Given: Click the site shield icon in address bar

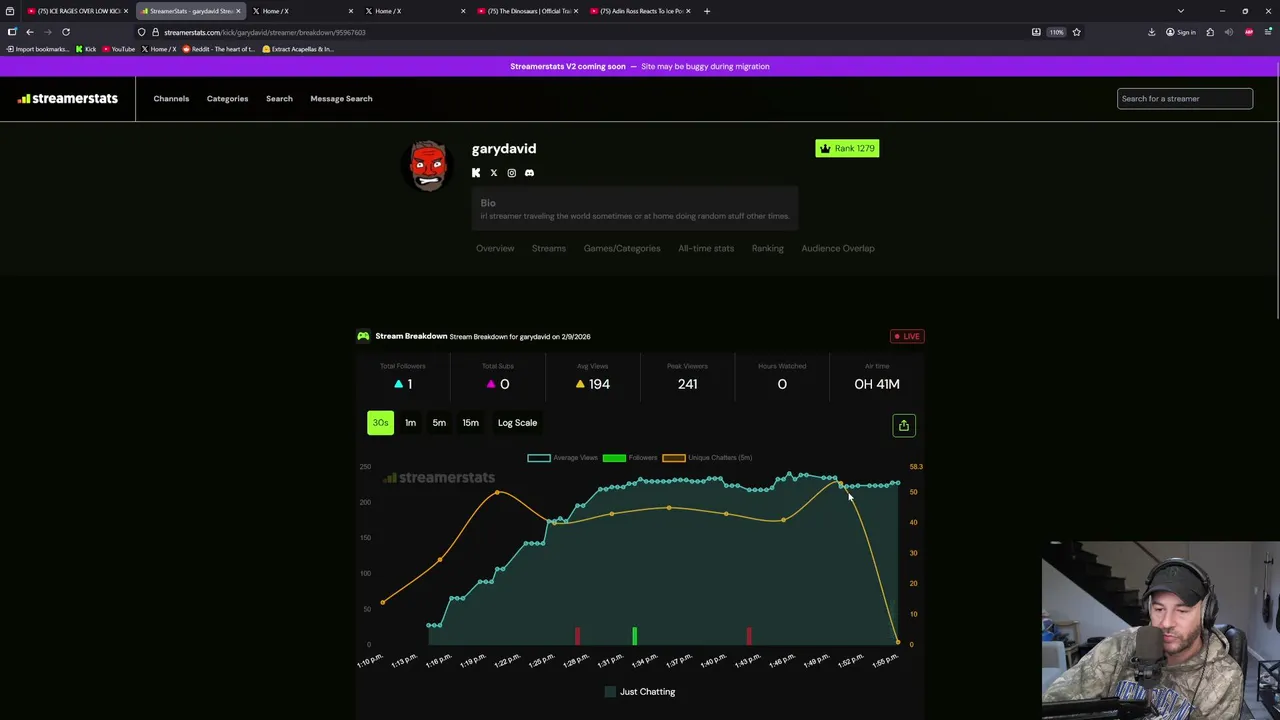Looking at the screenshot, I should tap(142, 32).
